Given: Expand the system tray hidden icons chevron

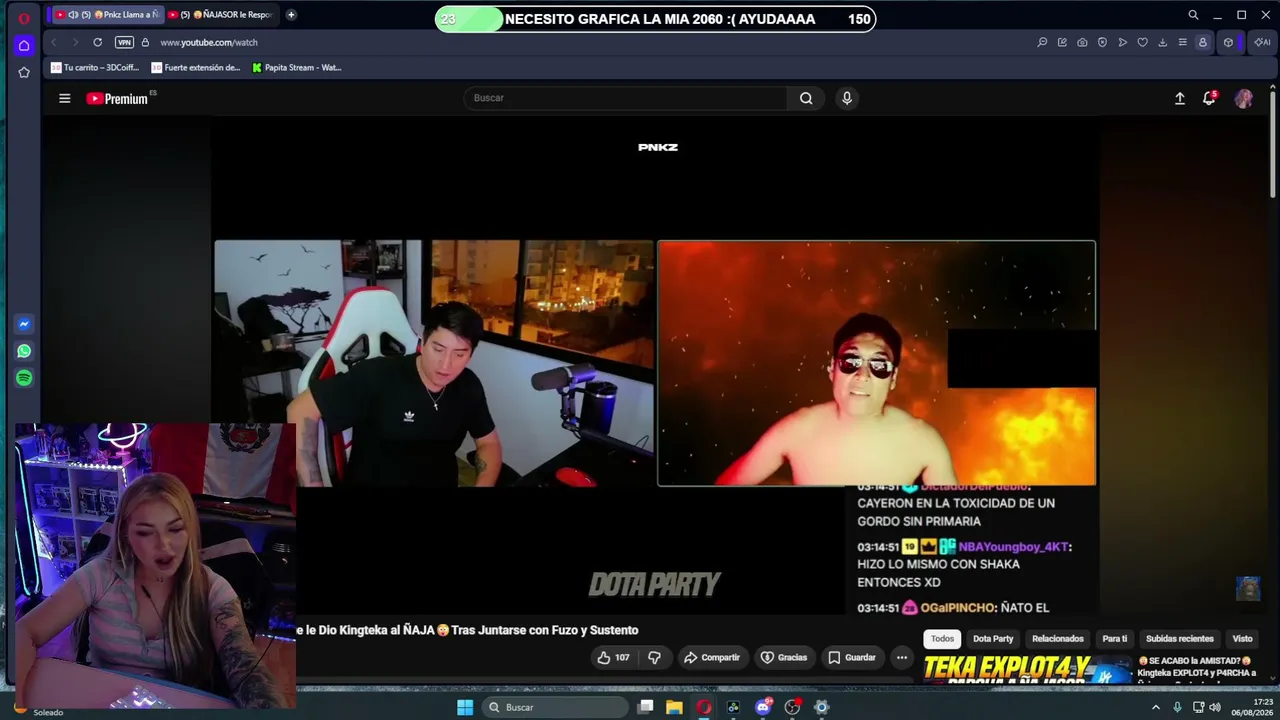Looking at the screenshot, I should tap(1155, 707).
